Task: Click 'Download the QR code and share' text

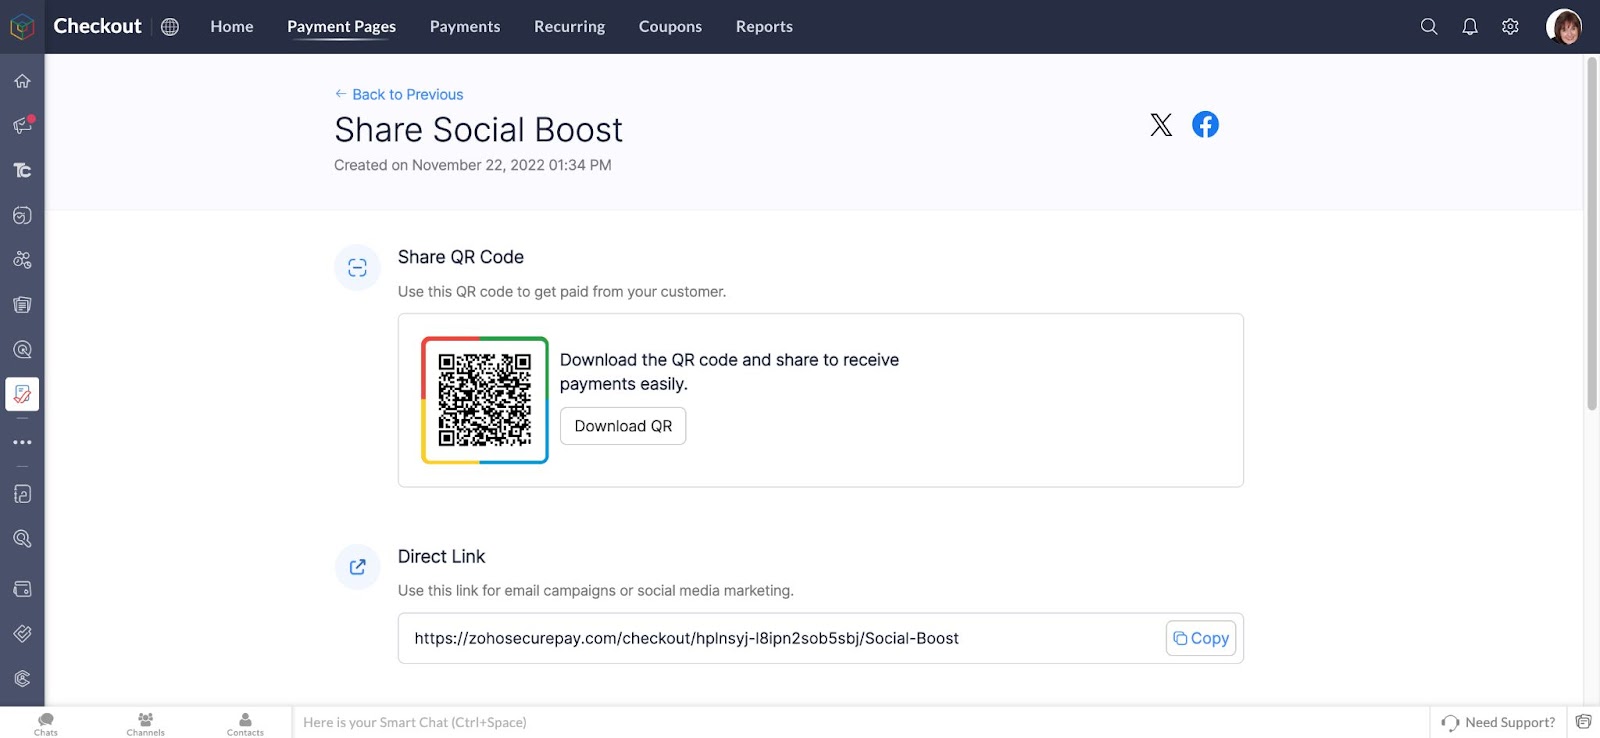Action: [x=729, y=372]
